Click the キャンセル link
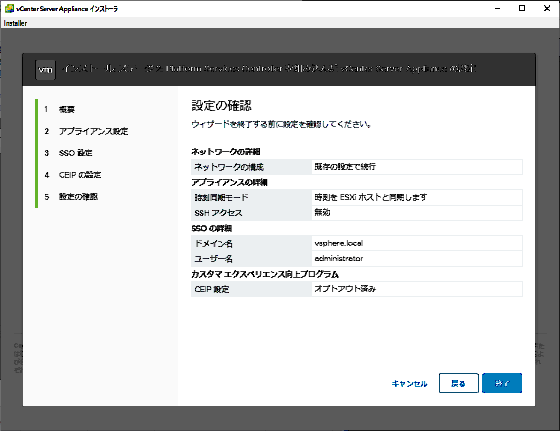Screen dimensions: 560x431 tap(409, 384)
